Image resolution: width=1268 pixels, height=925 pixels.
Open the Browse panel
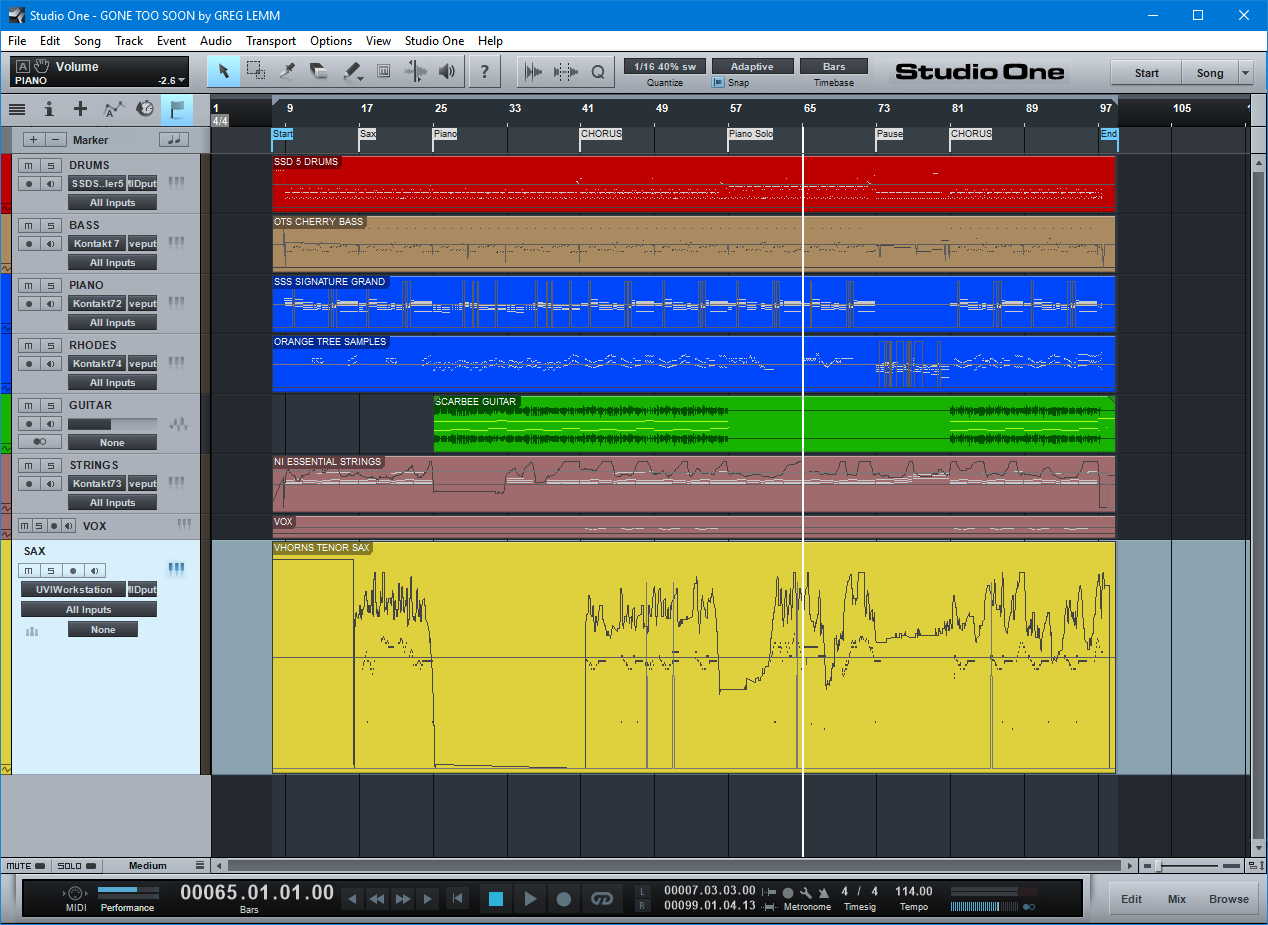[x=1228, y=899]
